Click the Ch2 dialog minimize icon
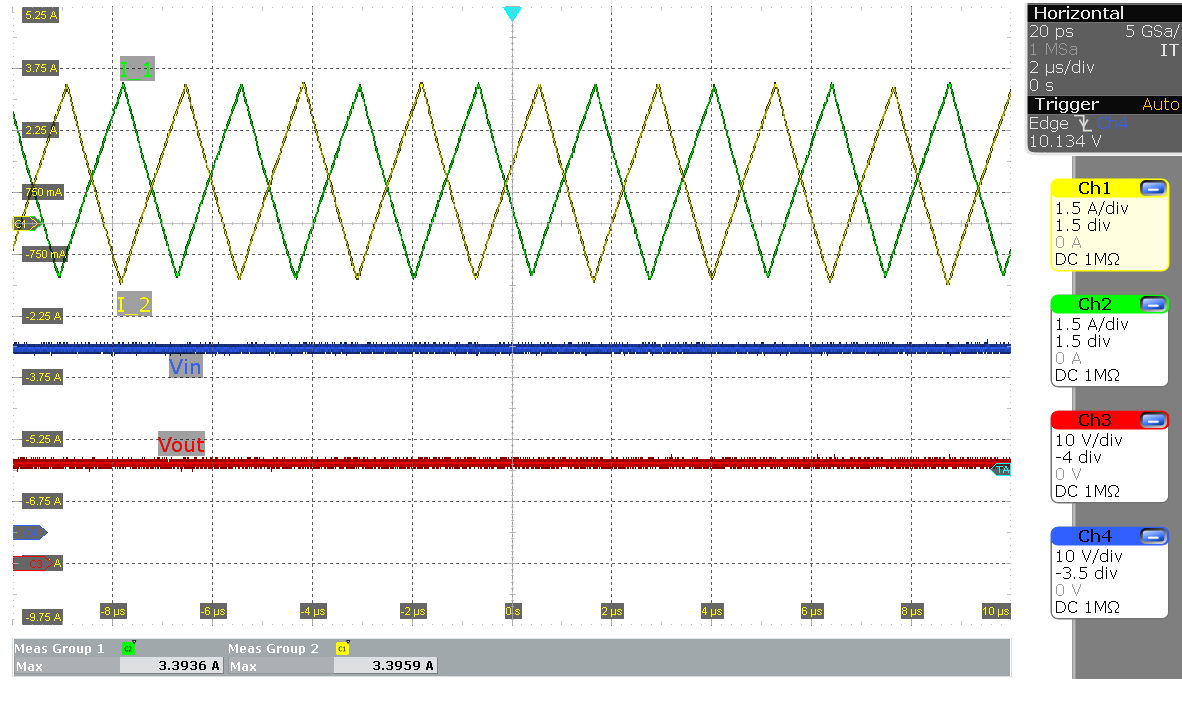The width and height of the screenshot is (1182, 721). (x=1155, y=304)
